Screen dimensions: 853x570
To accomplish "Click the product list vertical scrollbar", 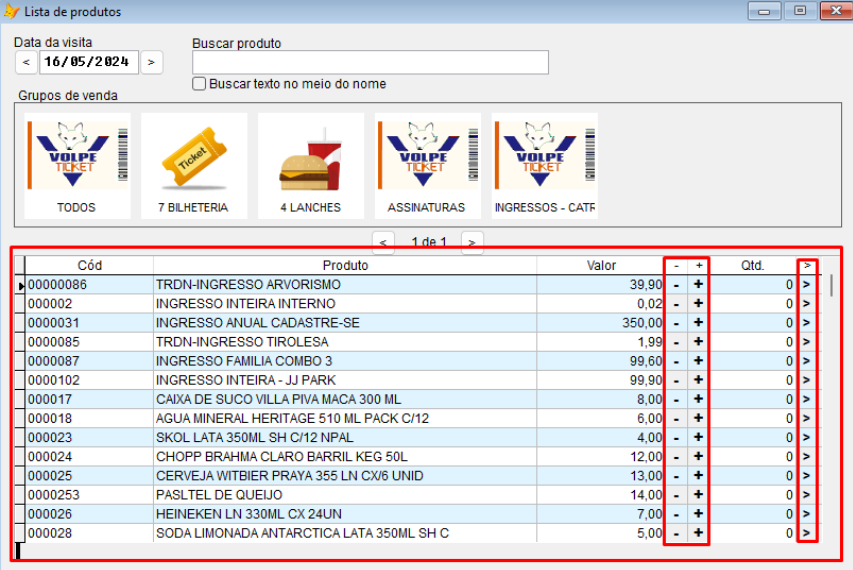I will pyautogui.click(x=831, y=400).
